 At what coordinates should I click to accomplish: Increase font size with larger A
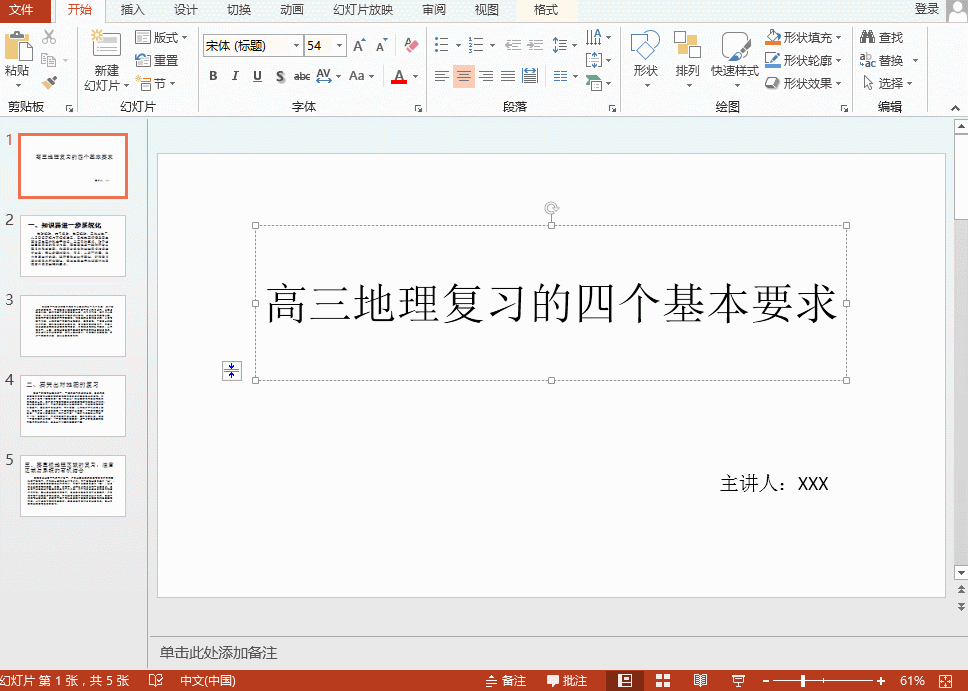point(359,45)
